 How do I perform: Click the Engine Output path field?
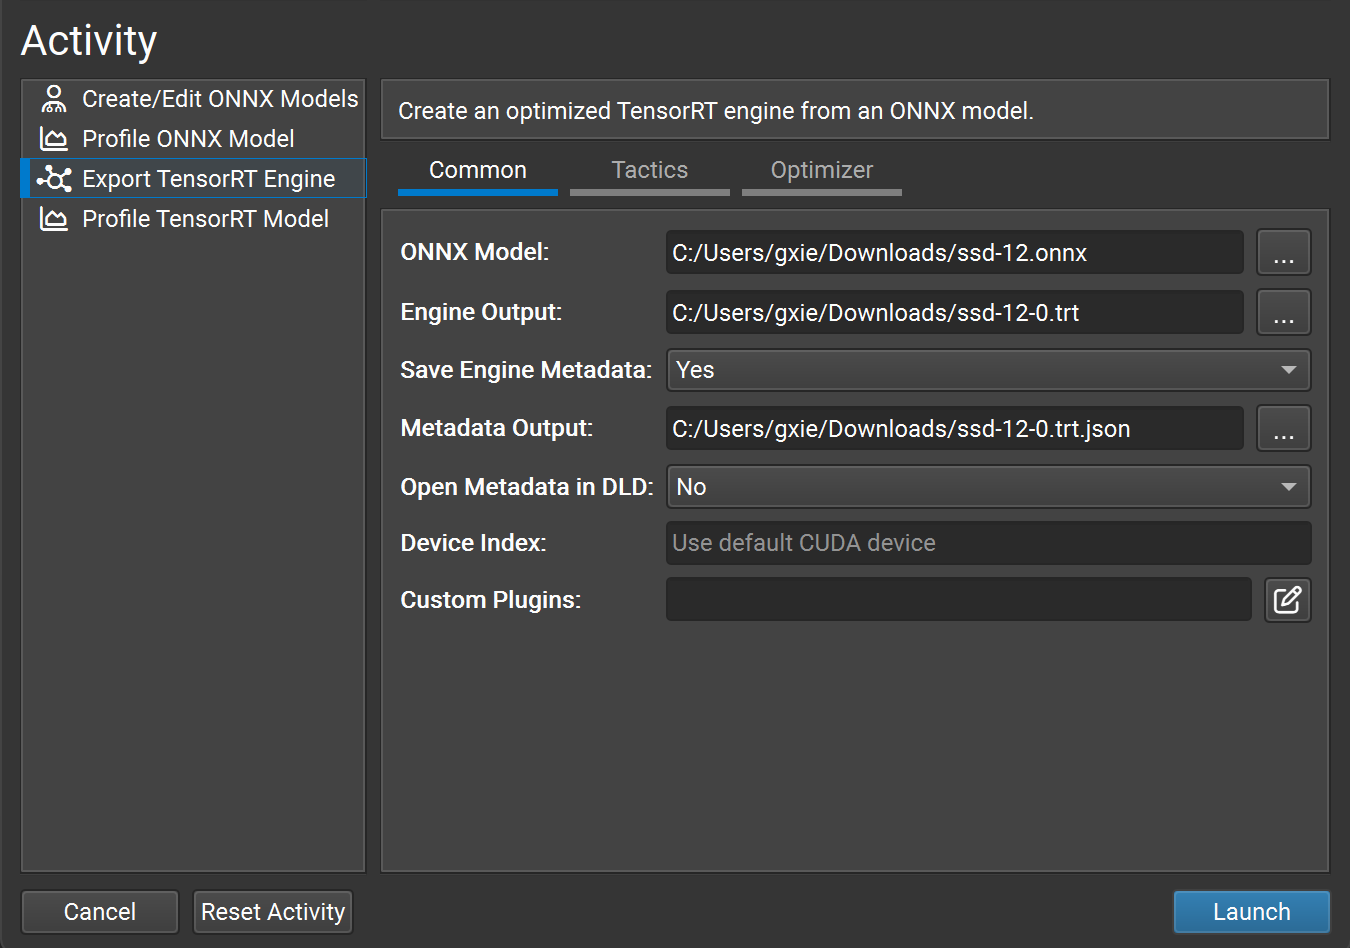tap(955, 312)
